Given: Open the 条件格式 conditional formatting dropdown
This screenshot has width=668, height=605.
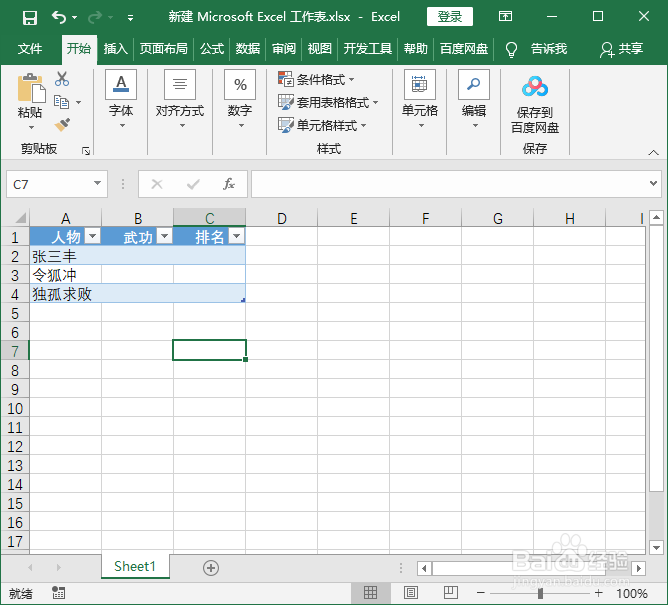Looking at the screenshot, I should coord(316,79).
